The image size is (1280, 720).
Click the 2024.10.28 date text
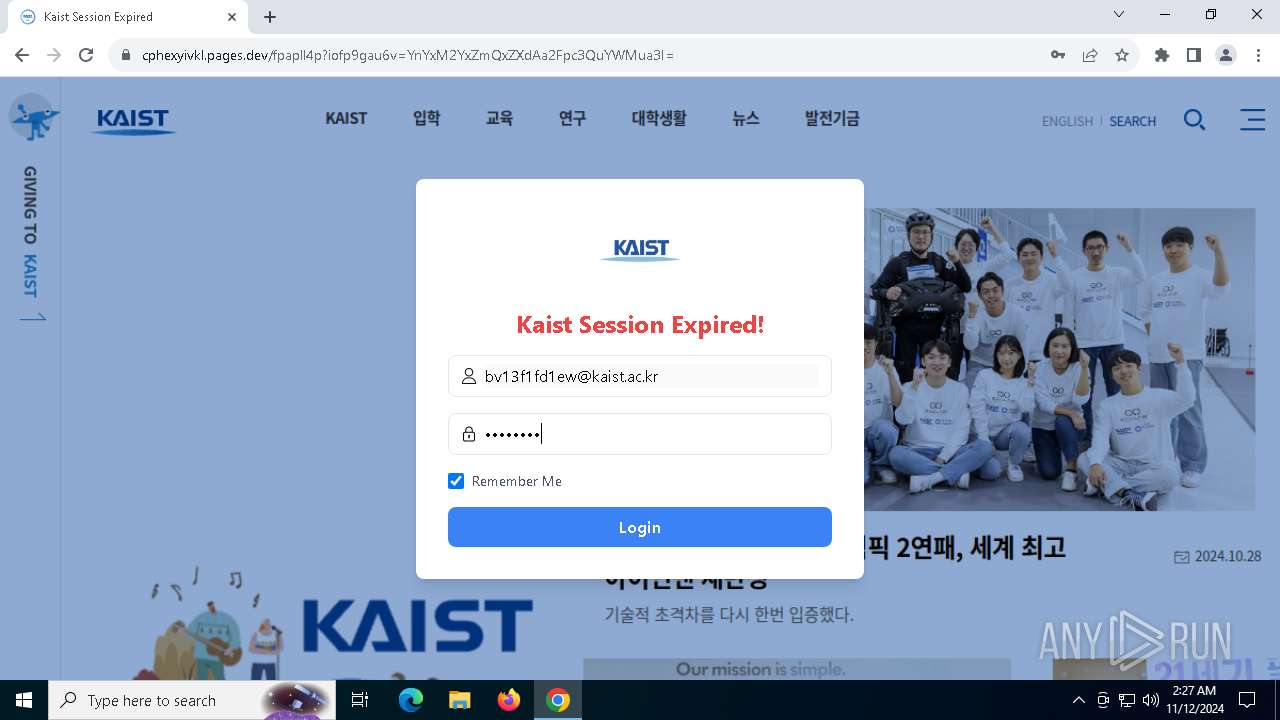(x=1228, y=556)
